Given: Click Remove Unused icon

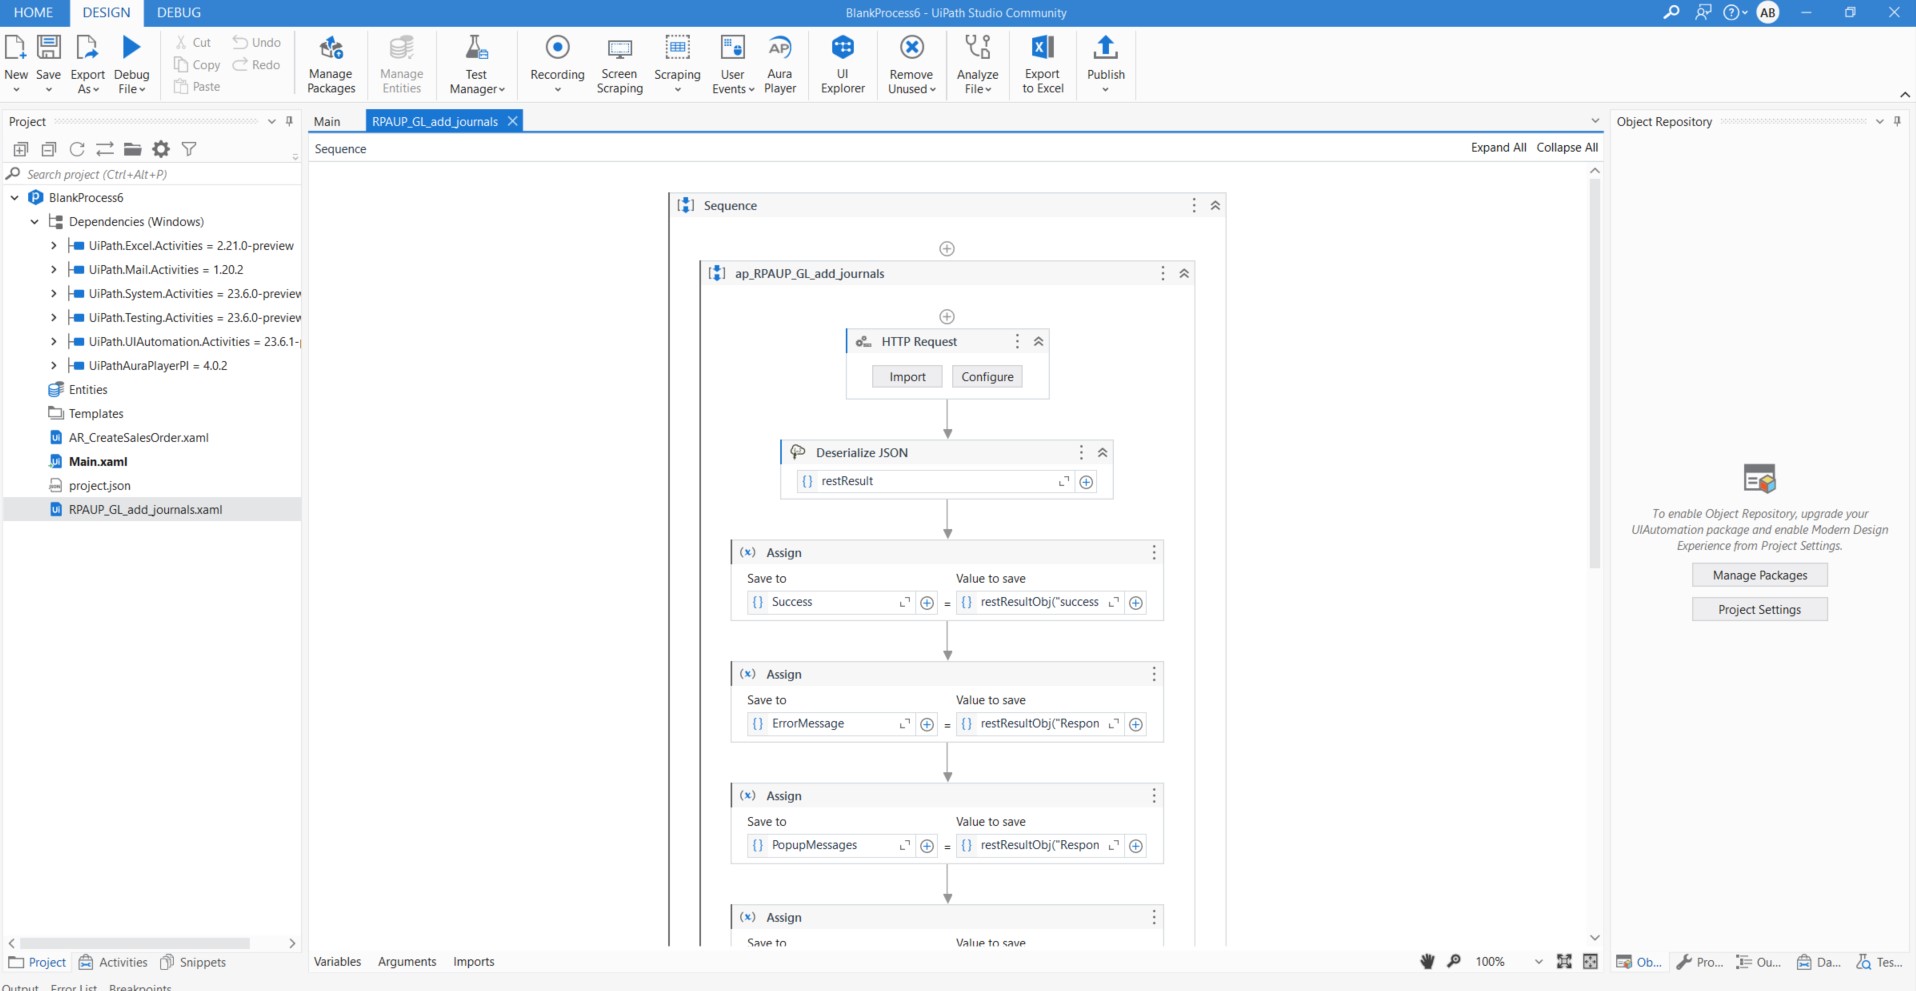Looking at the screenshot, I should 912,48.
